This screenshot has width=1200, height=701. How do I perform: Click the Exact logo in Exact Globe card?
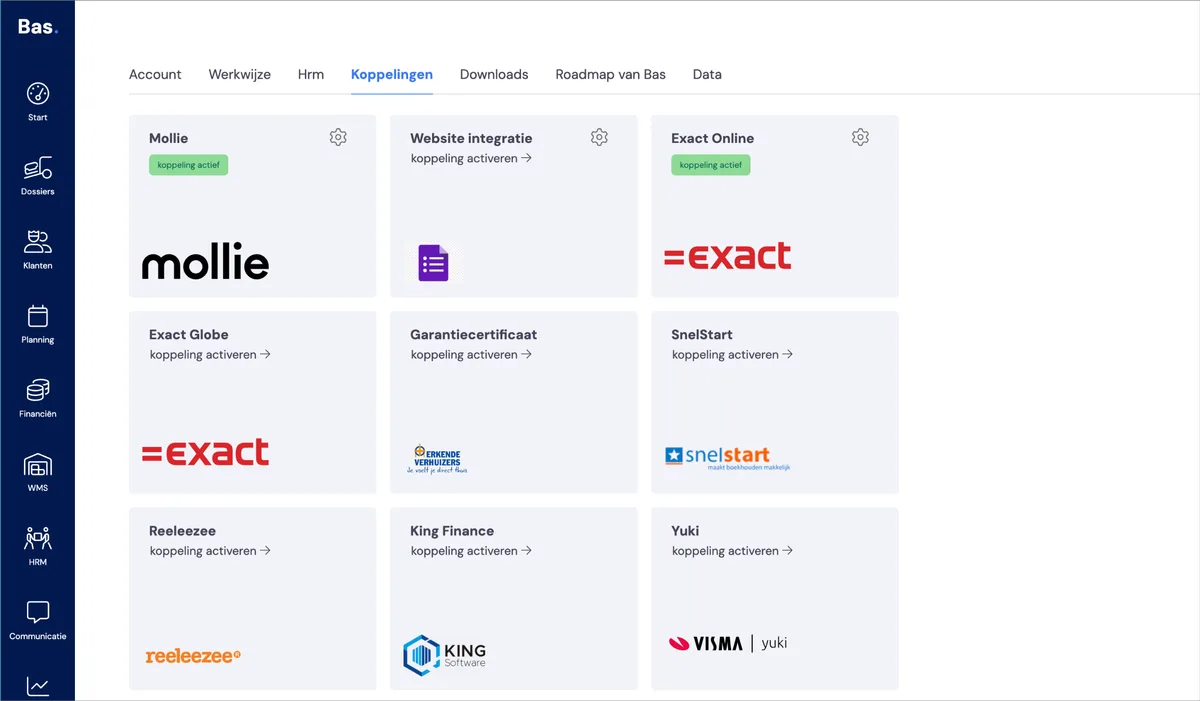point(205,452)
